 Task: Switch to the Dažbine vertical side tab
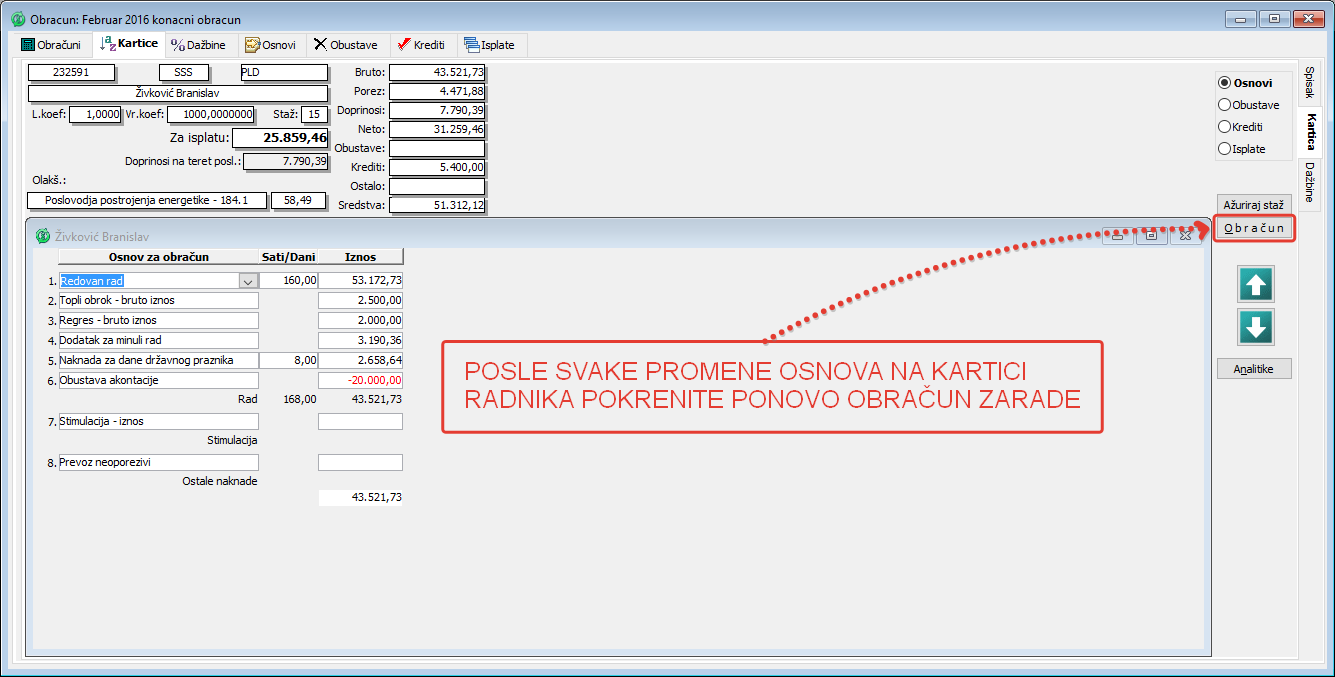[1309, 181]
